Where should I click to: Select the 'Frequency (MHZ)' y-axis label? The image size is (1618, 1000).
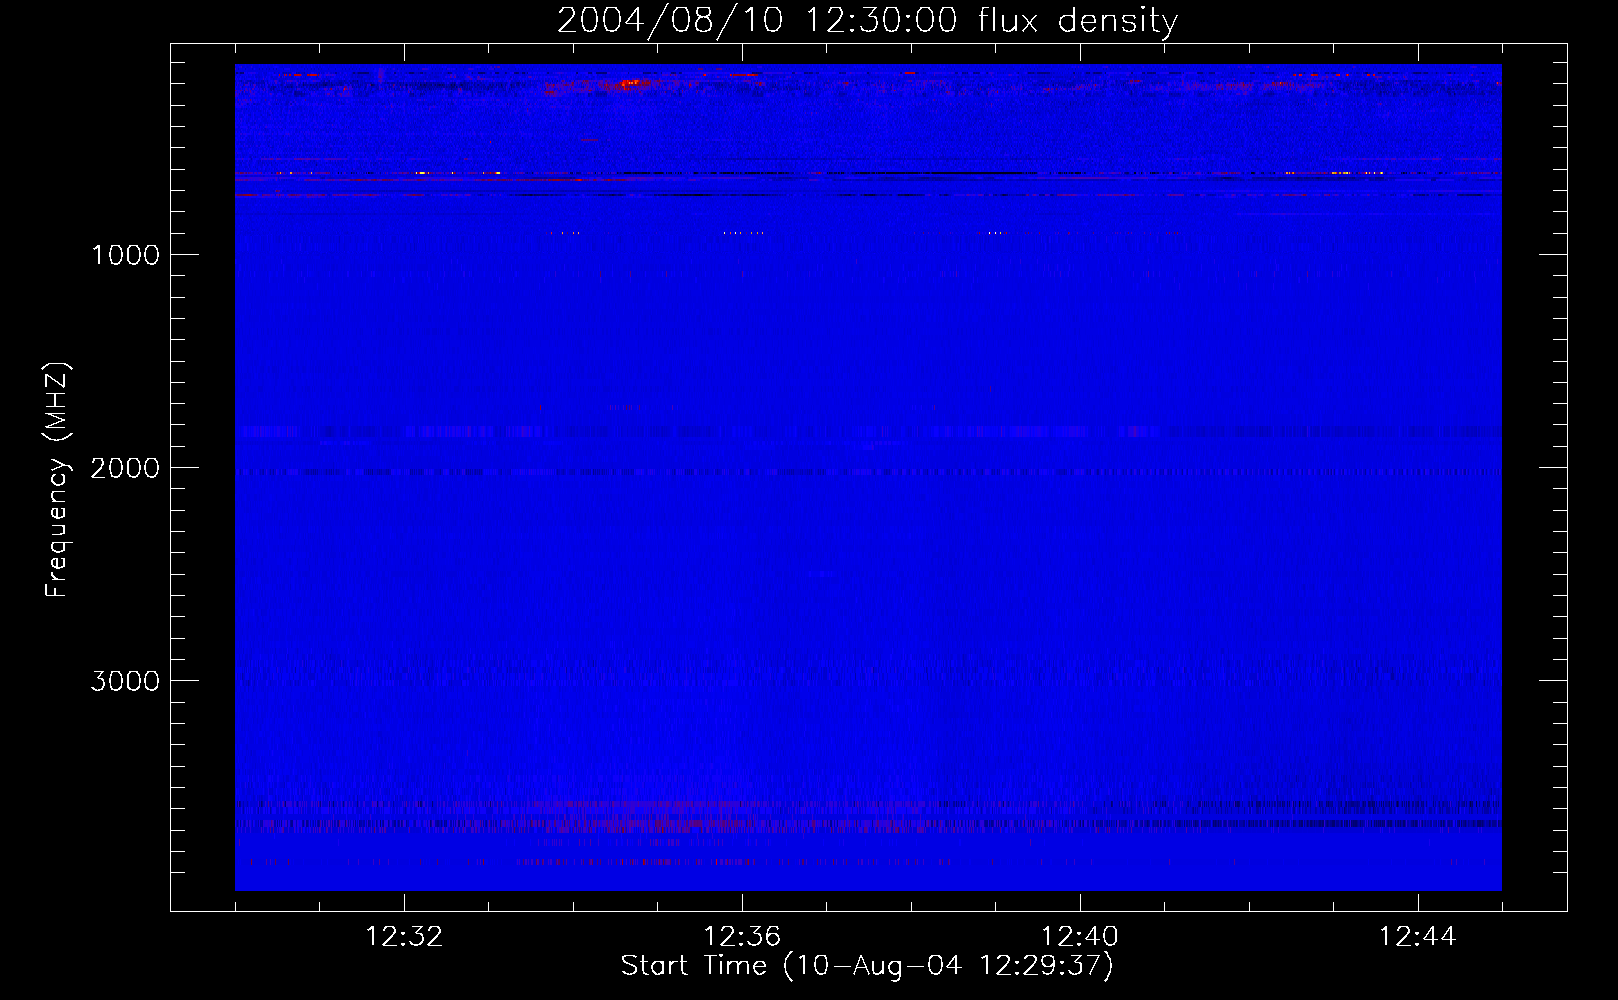tap(57, 480)
